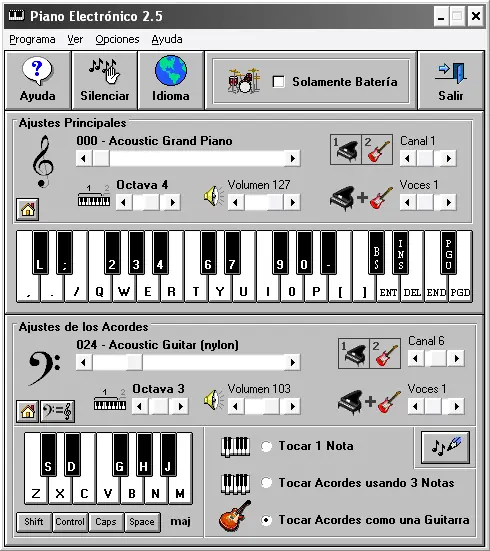Click piano plus guitar icon beside Voces 1 in Ajustes Principales
Image resolution: width=490 pixels, height=551 pixels.
[361, 198]
